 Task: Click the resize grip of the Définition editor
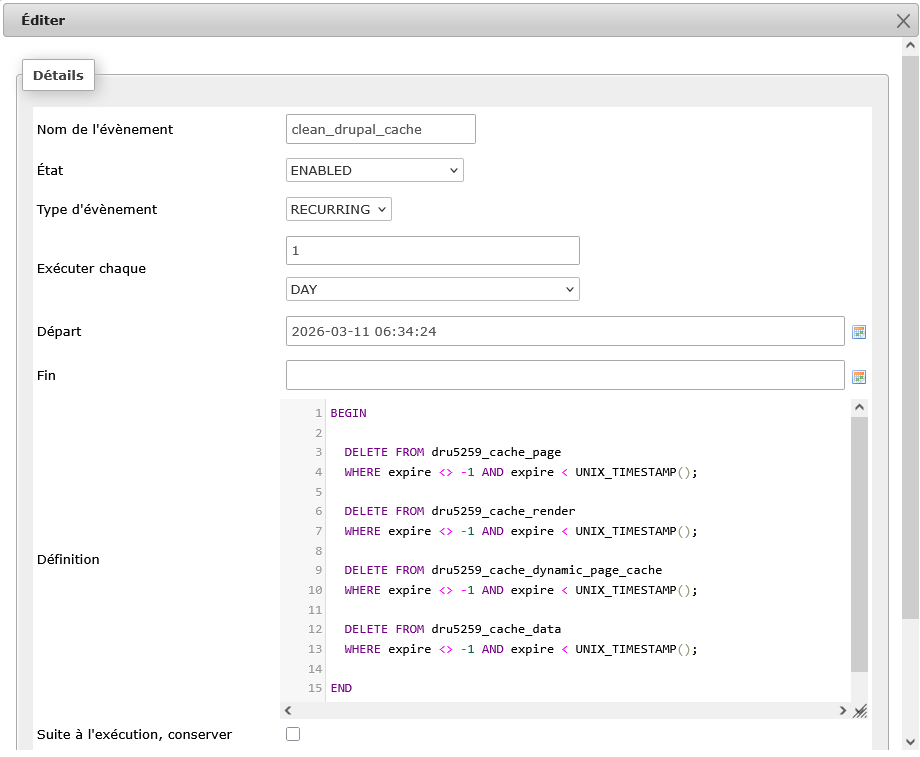point(860,710)
